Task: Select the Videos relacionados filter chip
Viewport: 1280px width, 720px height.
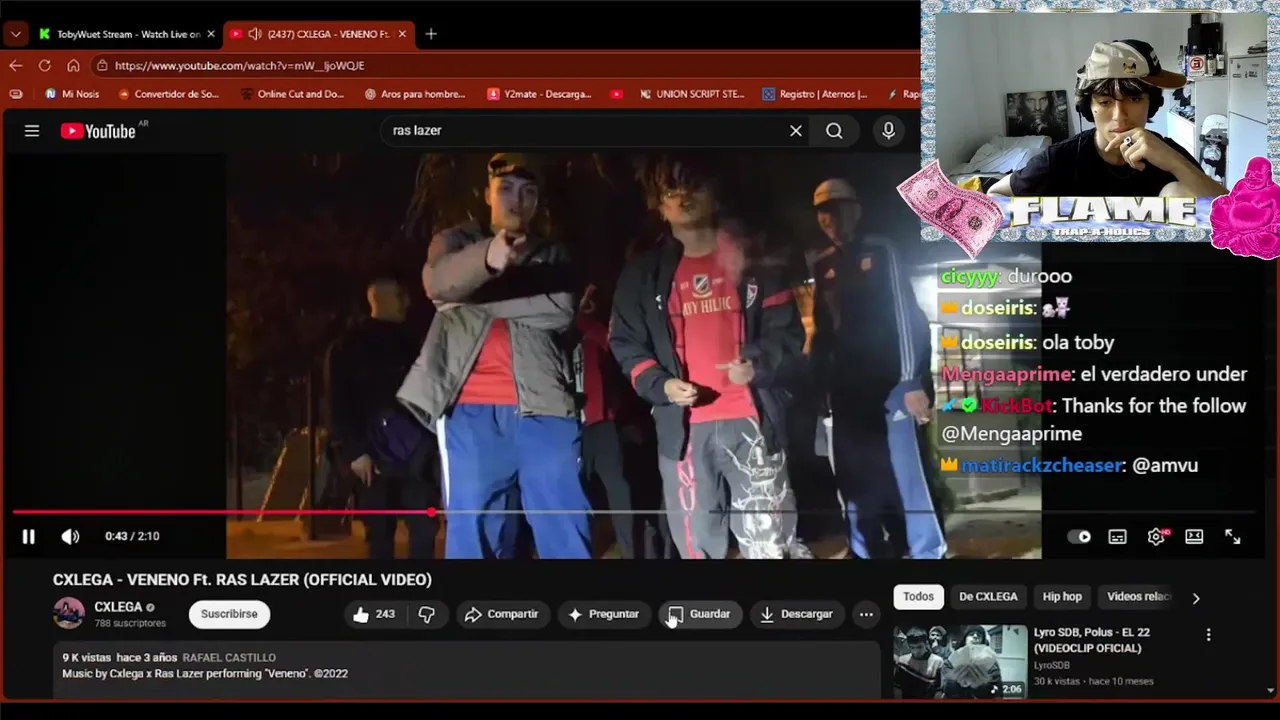Action: 1138,597
